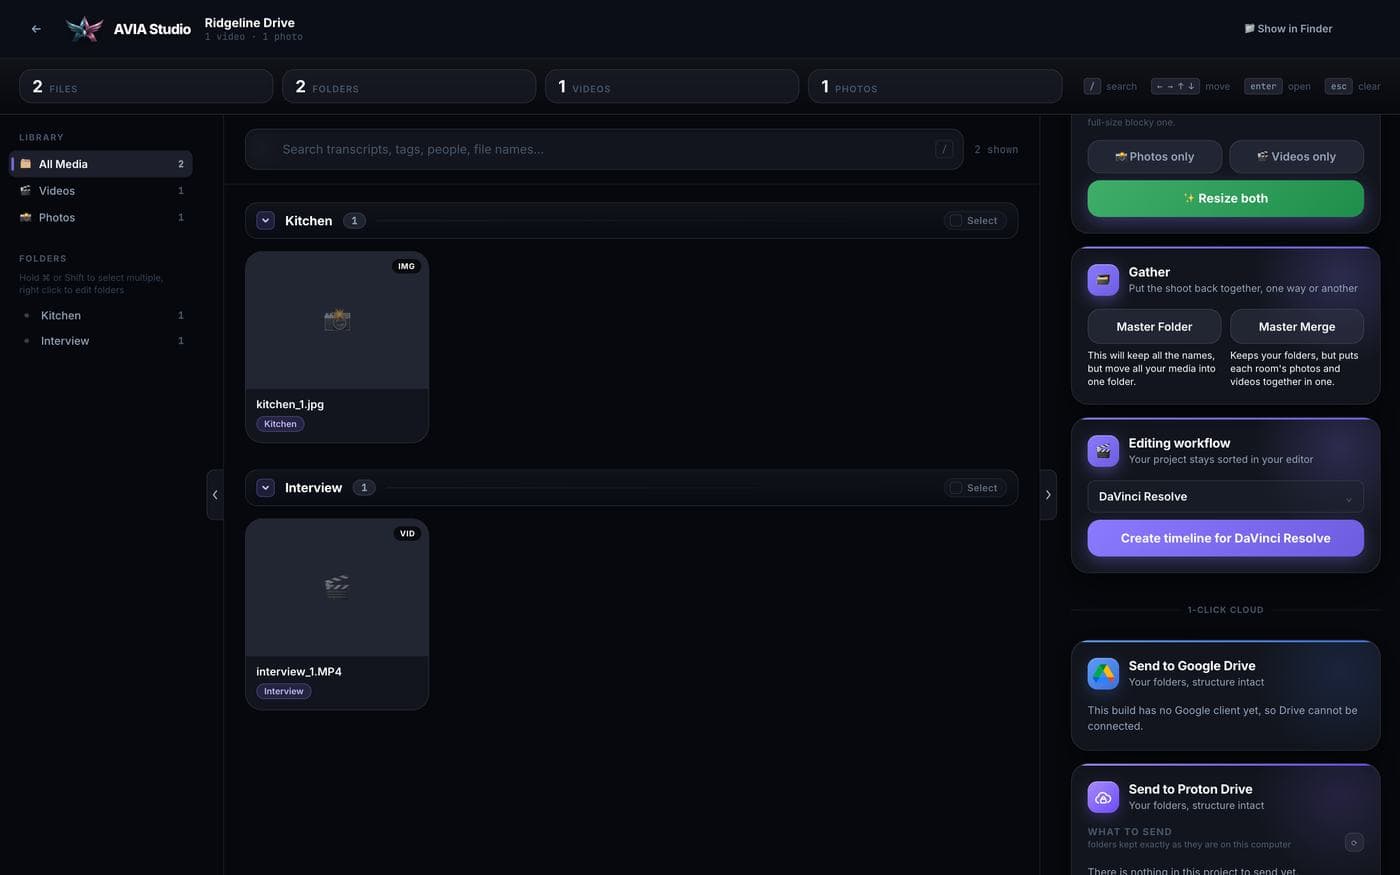Create timeline for DaVinci Resolve
The height and width of the screenshot is (875, 1400).
tap(1225, 538)
